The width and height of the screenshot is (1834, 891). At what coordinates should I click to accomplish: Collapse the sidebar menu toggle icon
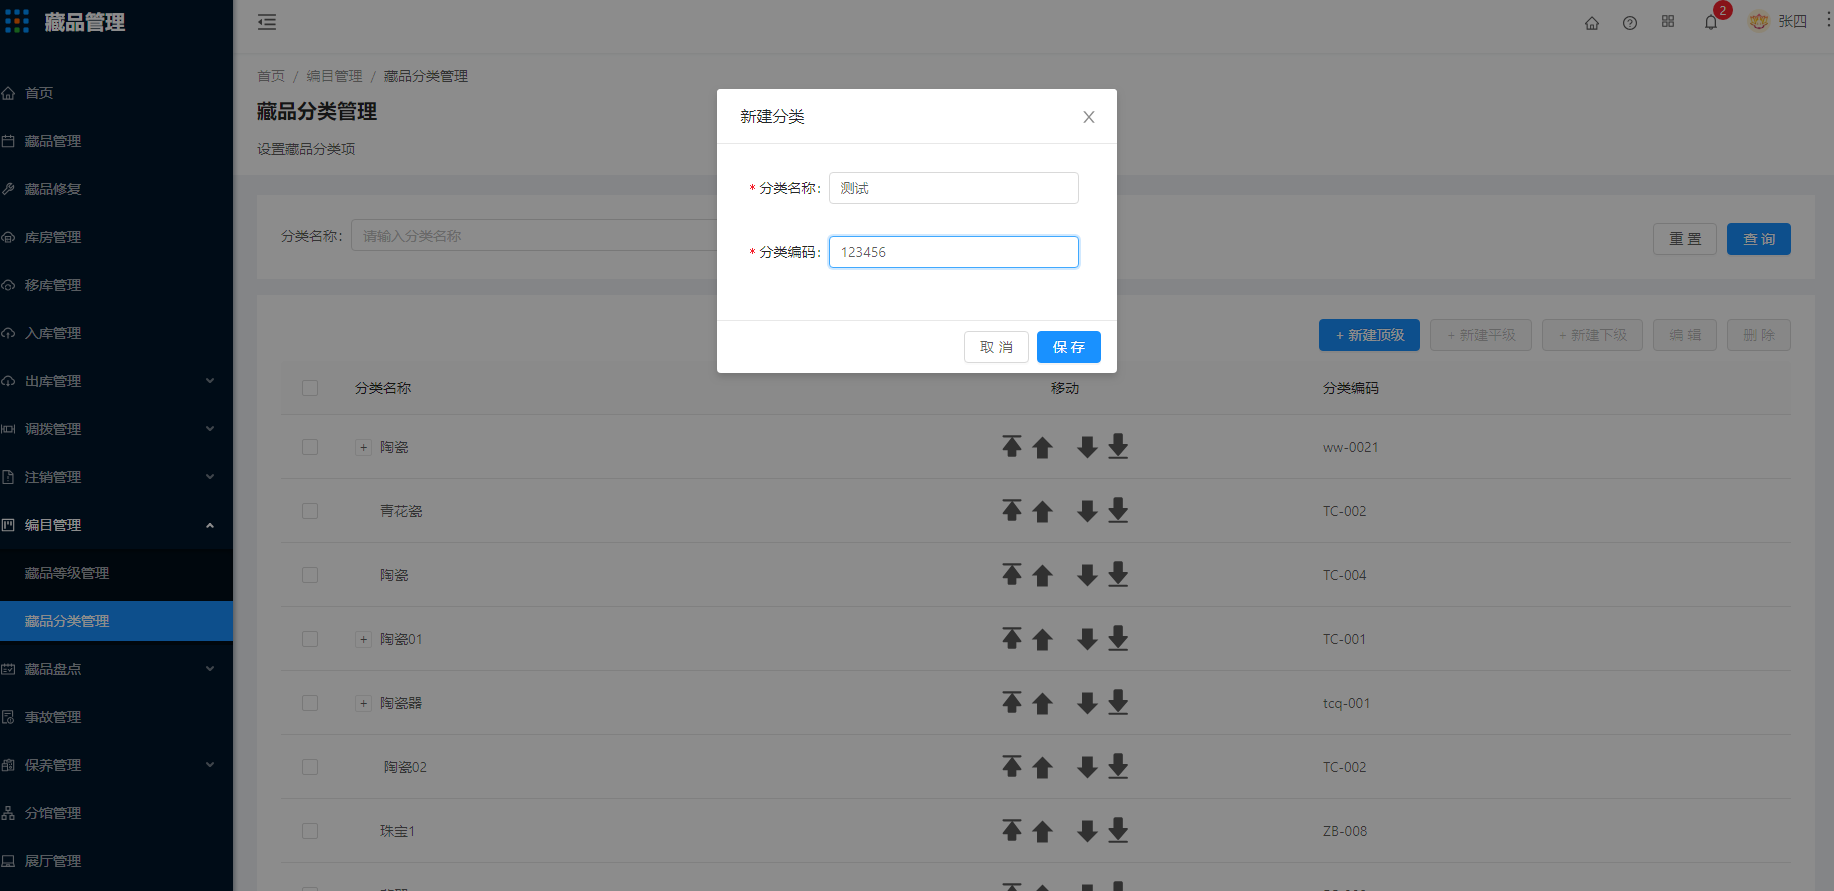[x=267, y=22]
